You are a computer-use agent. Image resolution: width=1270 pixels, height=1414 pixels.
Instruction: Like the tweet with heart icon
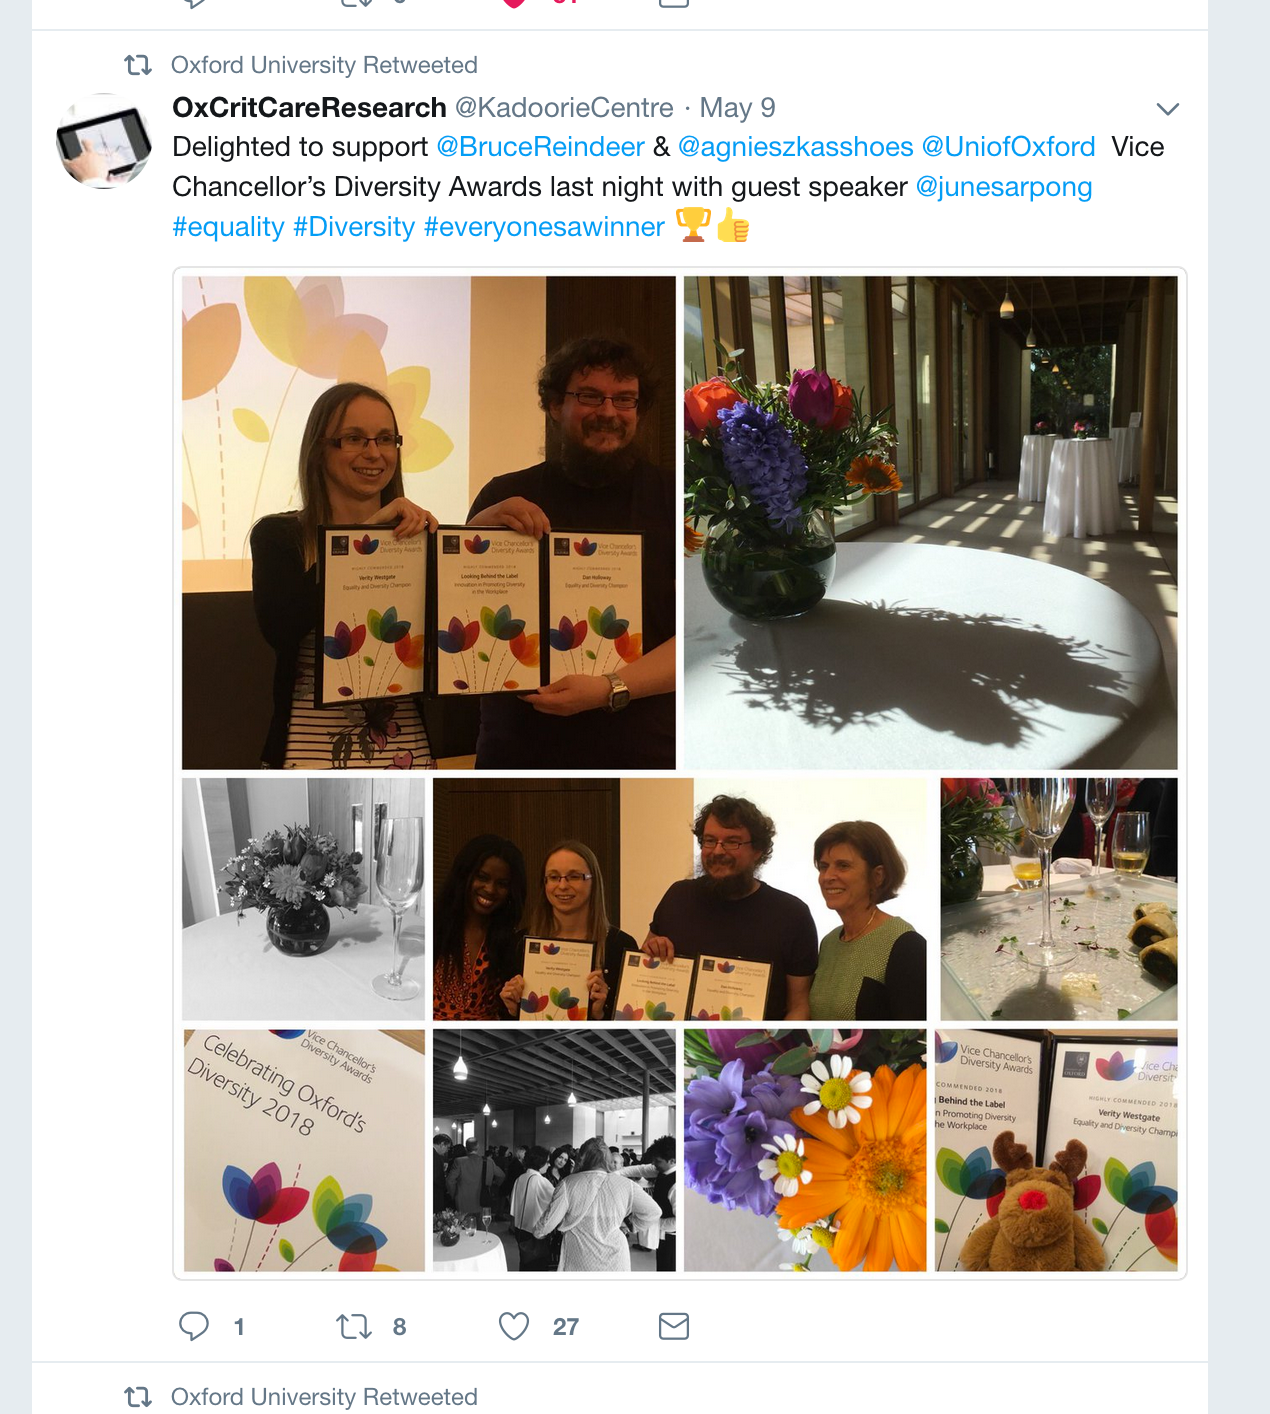[x=514, y=1326]
